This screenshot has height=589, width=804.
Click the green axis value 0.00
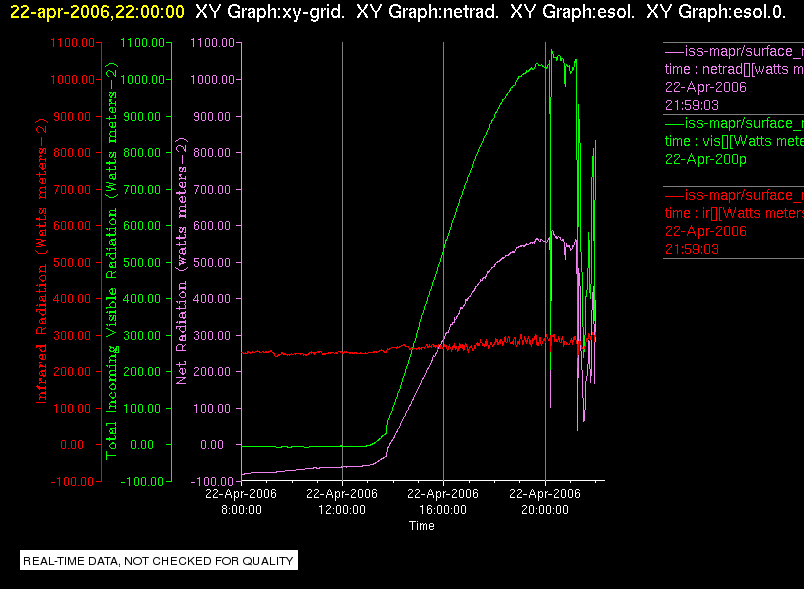point(142,445)
